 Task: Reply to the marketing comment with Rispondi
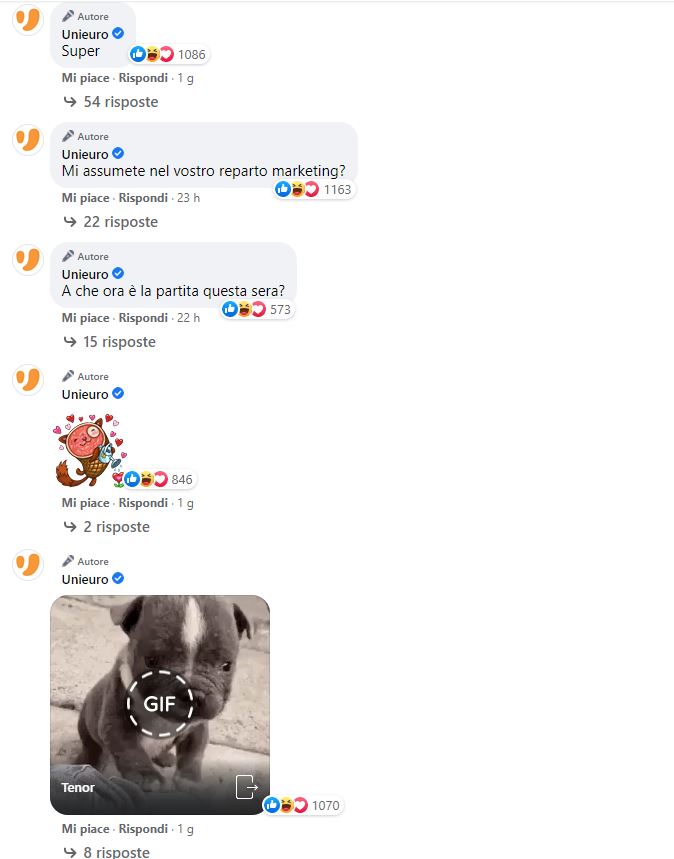143,198
